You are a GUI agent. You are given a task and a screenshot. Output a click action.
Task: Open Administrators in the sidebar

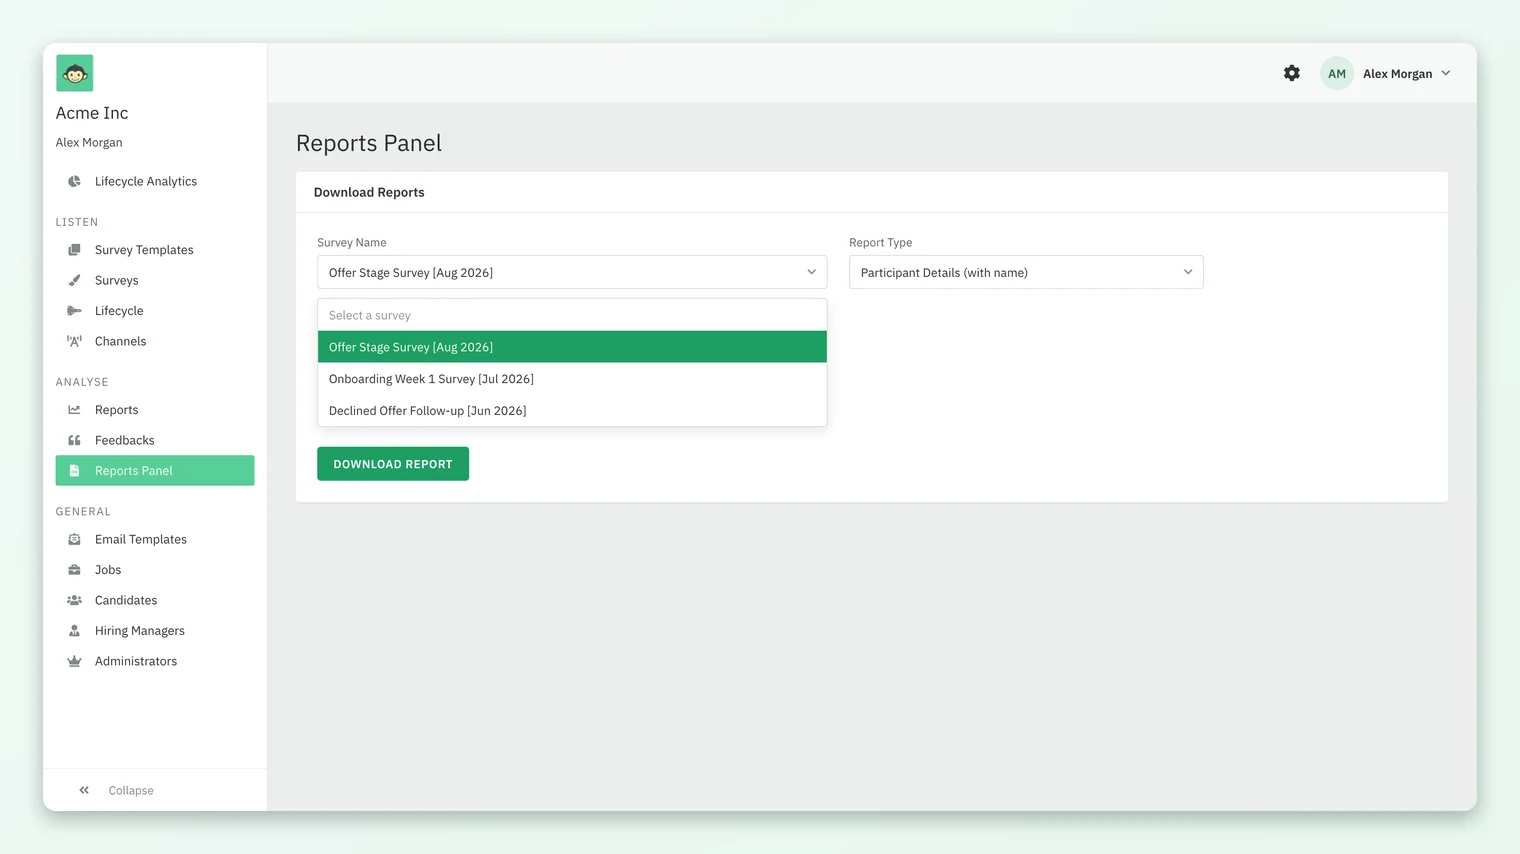(136, 661)
